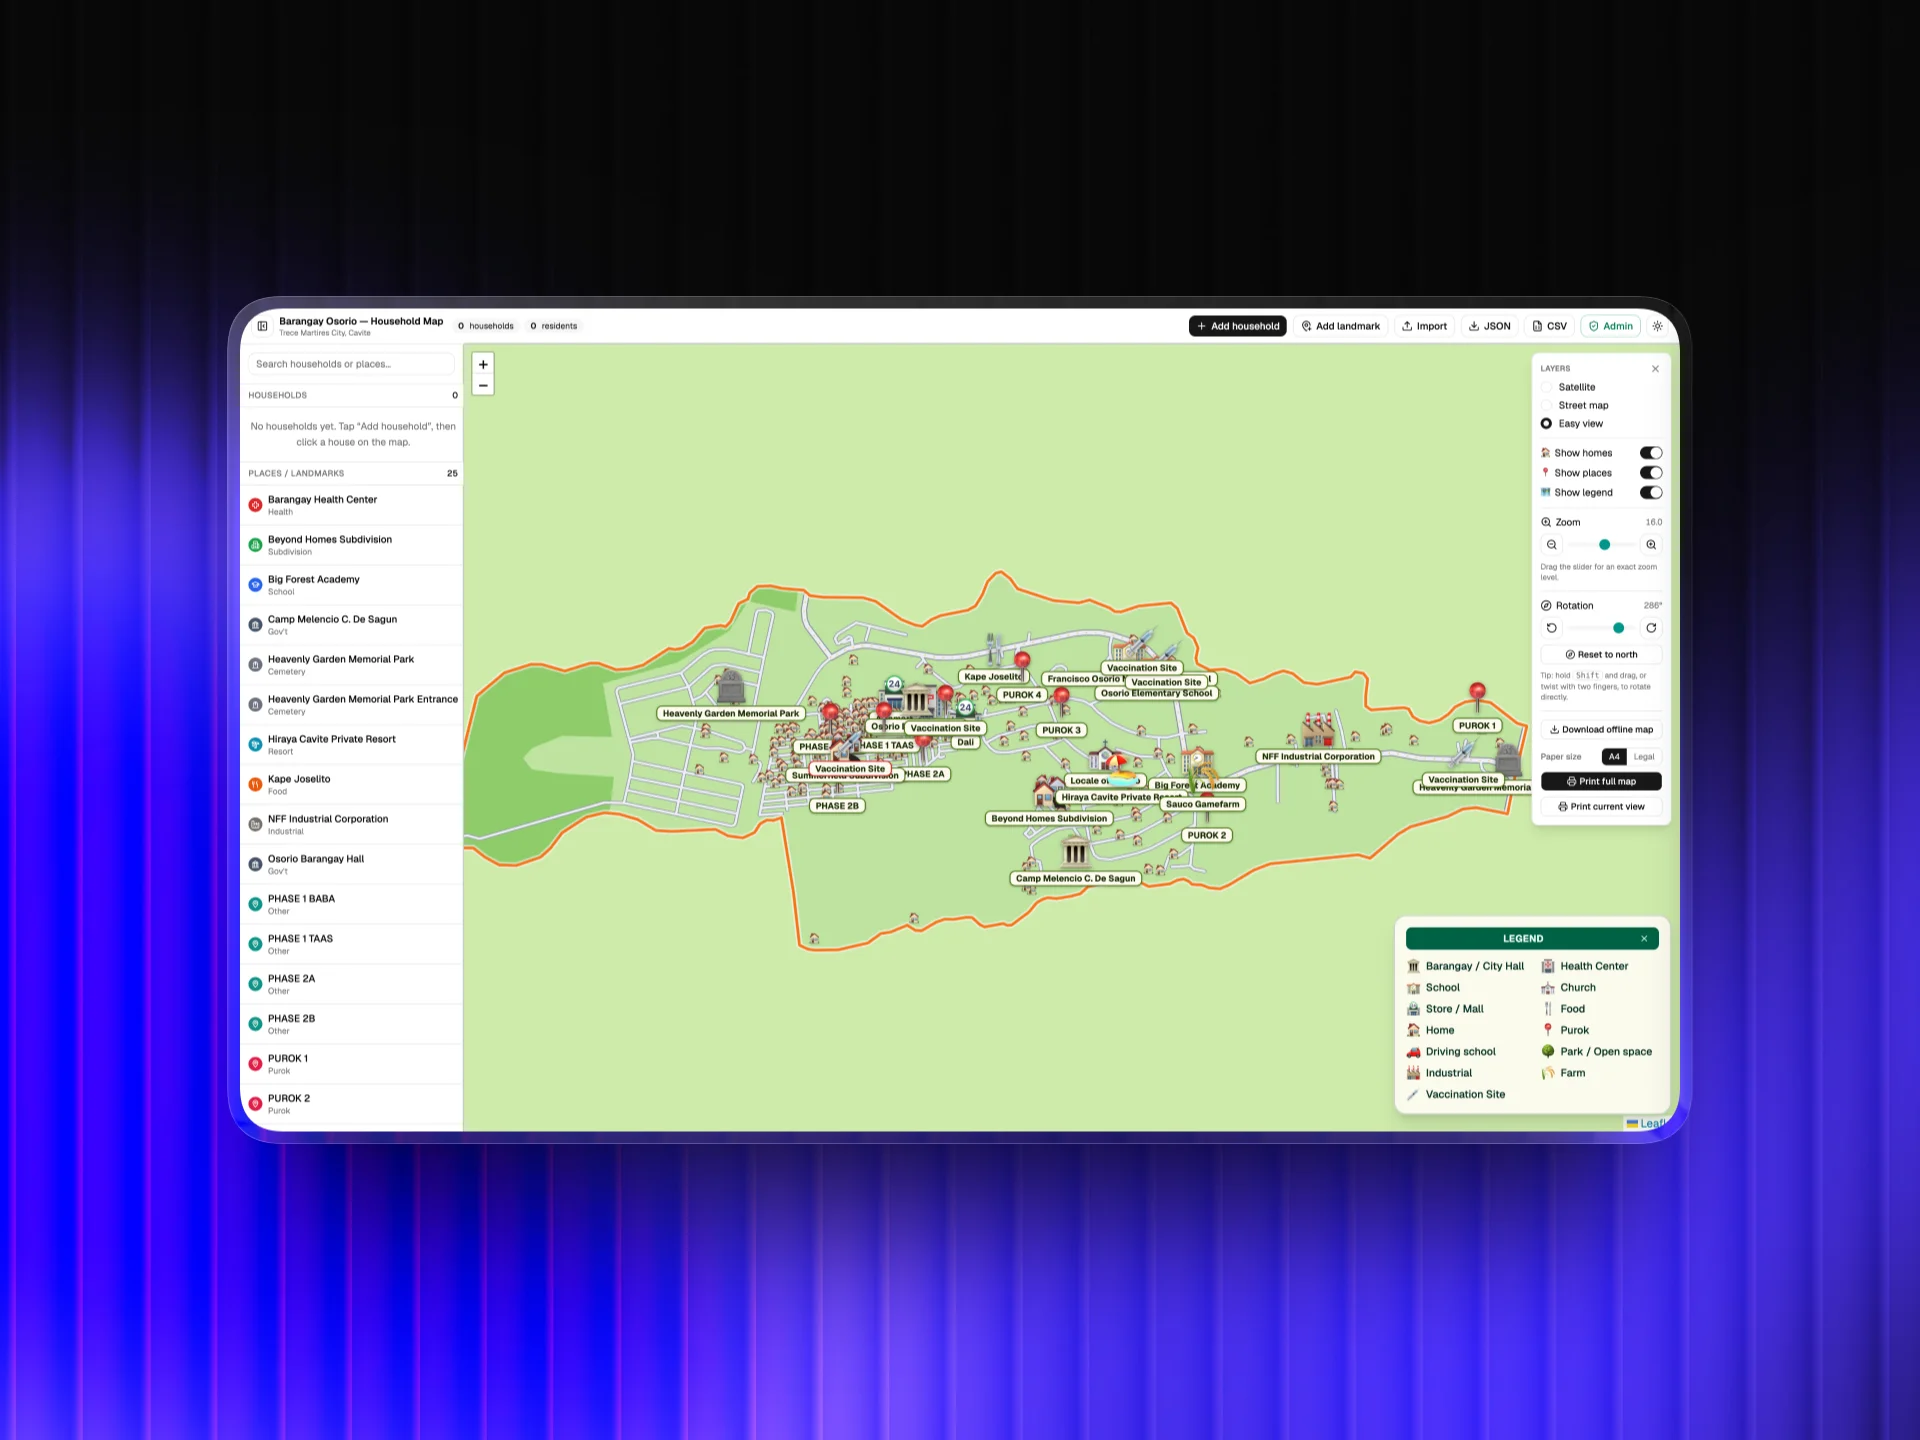Select the Satellite layer radio
Image resolution: width=1920 pixels, height=1440 pixels.
pyautogui.click(x=1546, y=388)
